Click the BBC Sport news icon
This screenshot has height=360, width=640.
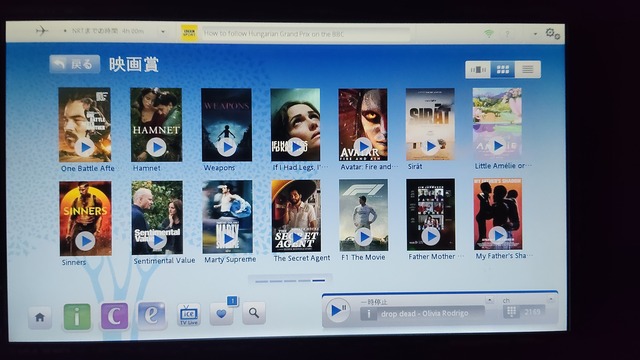click(189, 33)
